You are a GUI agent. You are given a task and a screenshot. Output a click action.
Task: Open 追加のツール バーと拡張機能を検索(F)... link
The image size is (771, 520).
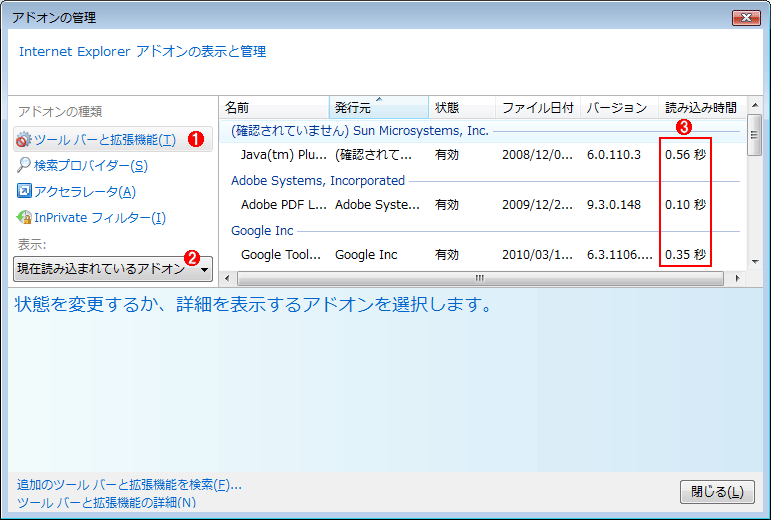point(129,485)
